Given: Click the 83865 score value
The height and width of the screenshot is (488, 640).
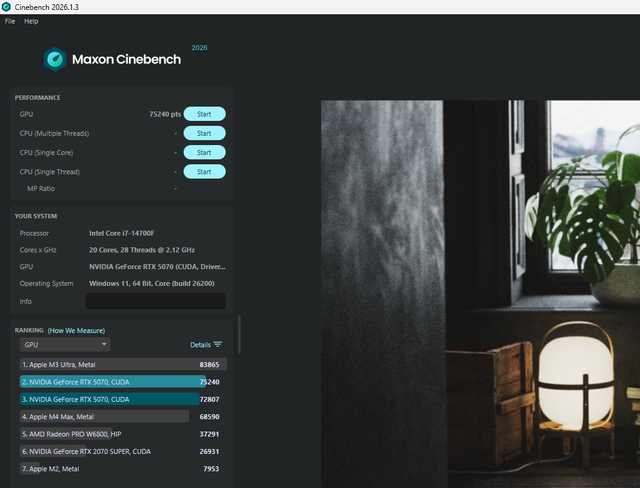Looking at the screenshot, I should [x=209, y=365].
